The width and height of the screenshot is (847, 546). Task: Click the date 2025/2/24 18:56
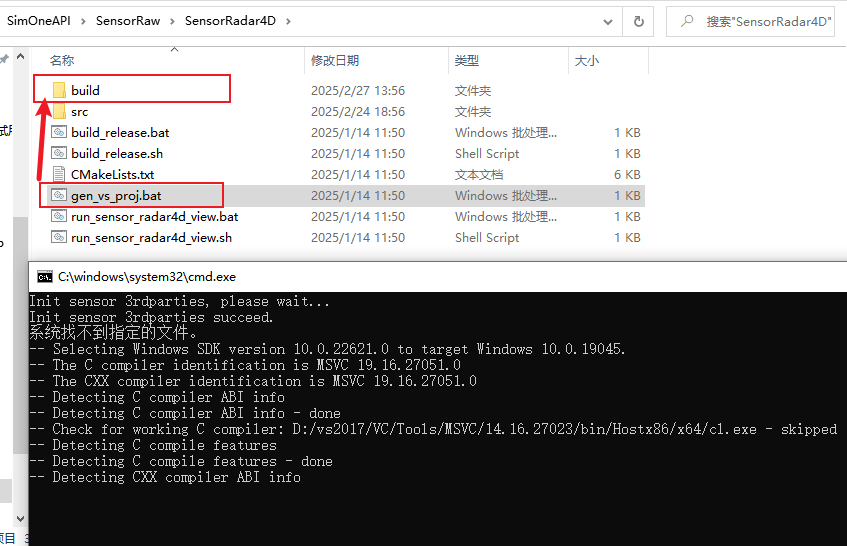pos(358,112)
